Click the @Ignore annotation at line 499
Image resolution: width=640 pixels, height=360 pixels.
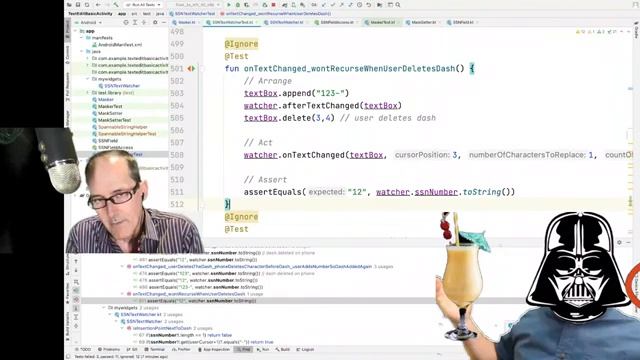pyautogui.click(x=241, y=44)
